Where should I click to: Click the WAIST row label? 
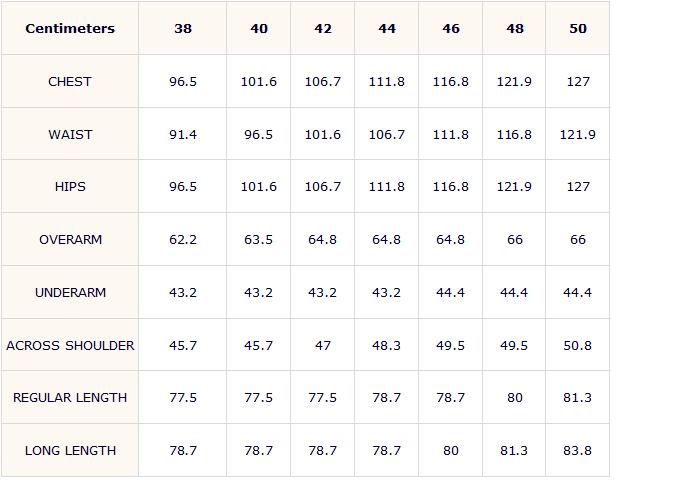click(70, 134)
